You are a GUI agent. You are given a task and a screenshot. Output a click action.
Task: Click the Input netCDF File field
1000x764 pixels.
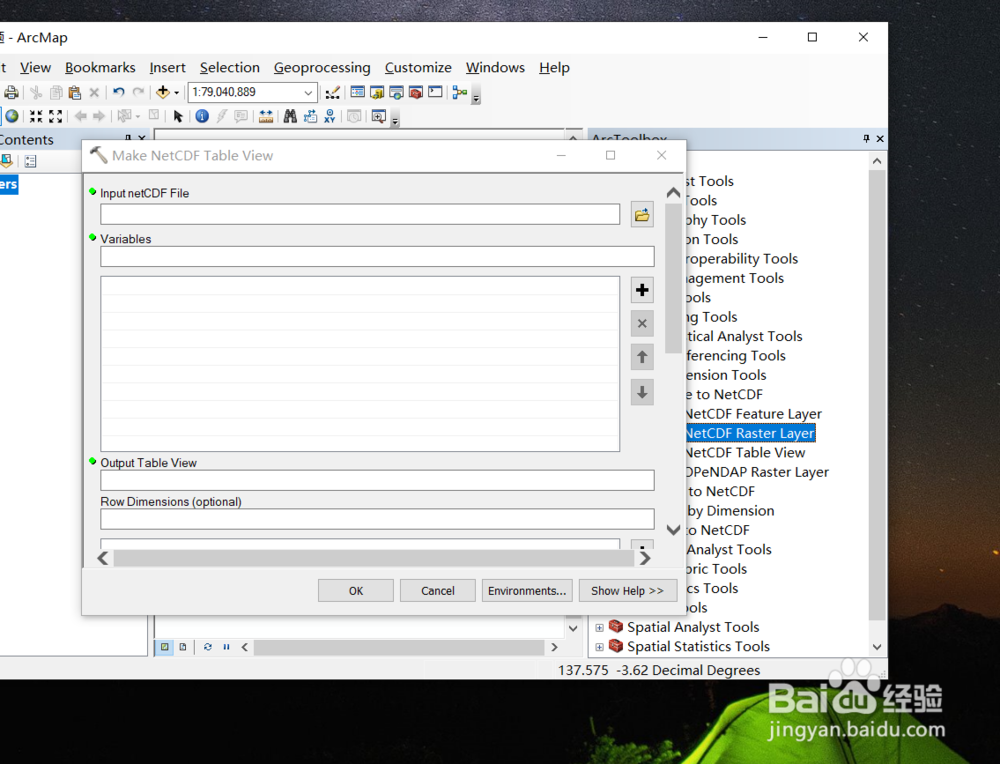(x=360, y=214)
